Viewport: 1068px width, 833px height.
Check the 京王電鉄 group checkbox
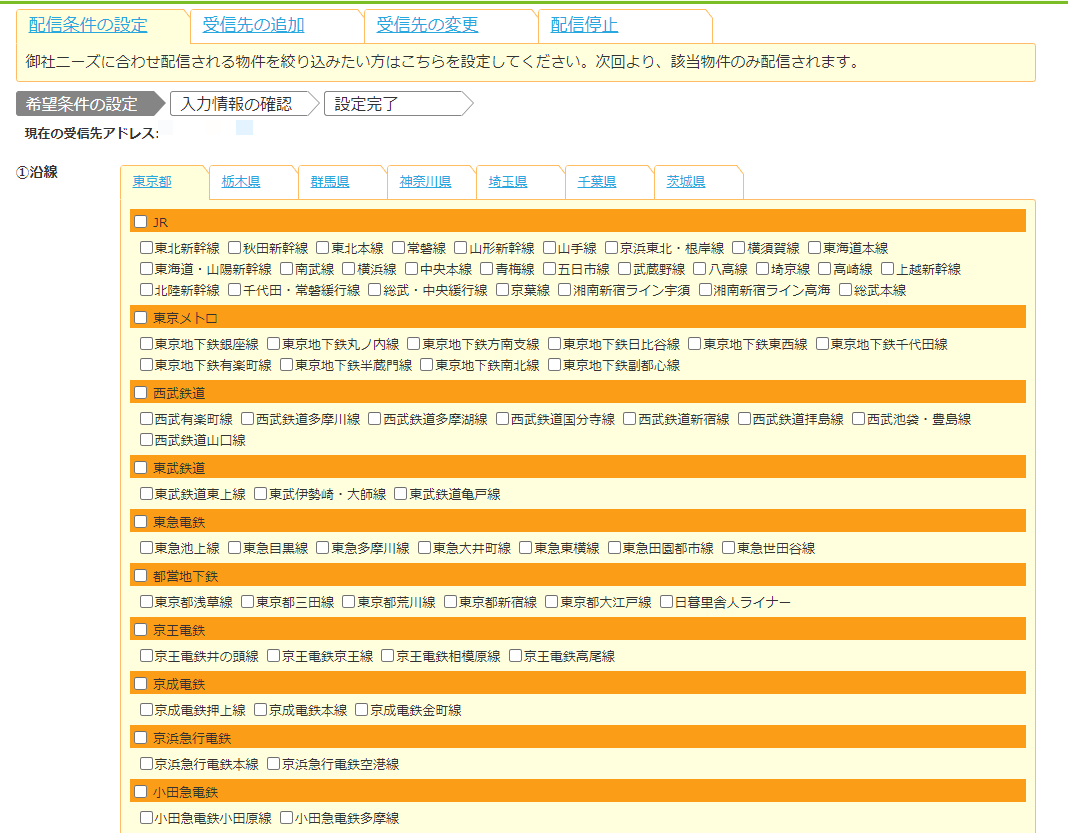(141, 629)
